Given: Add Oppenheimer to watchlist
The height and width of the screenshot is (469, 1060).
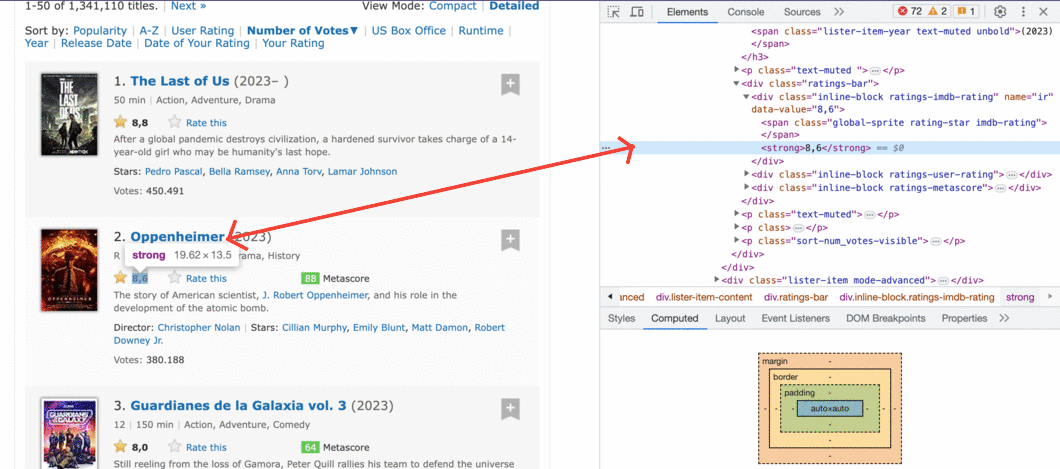Looking at the screenshot, I should (x=510, y=241).
